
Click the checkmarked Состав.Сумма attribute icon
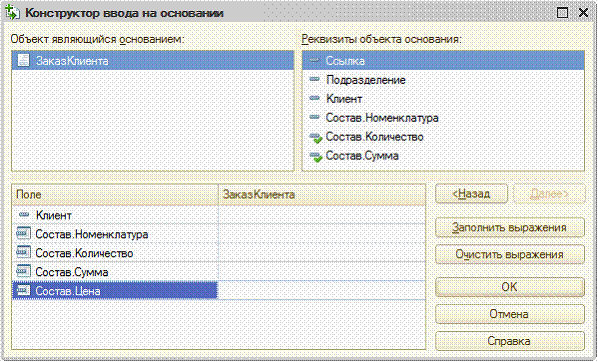315,156
